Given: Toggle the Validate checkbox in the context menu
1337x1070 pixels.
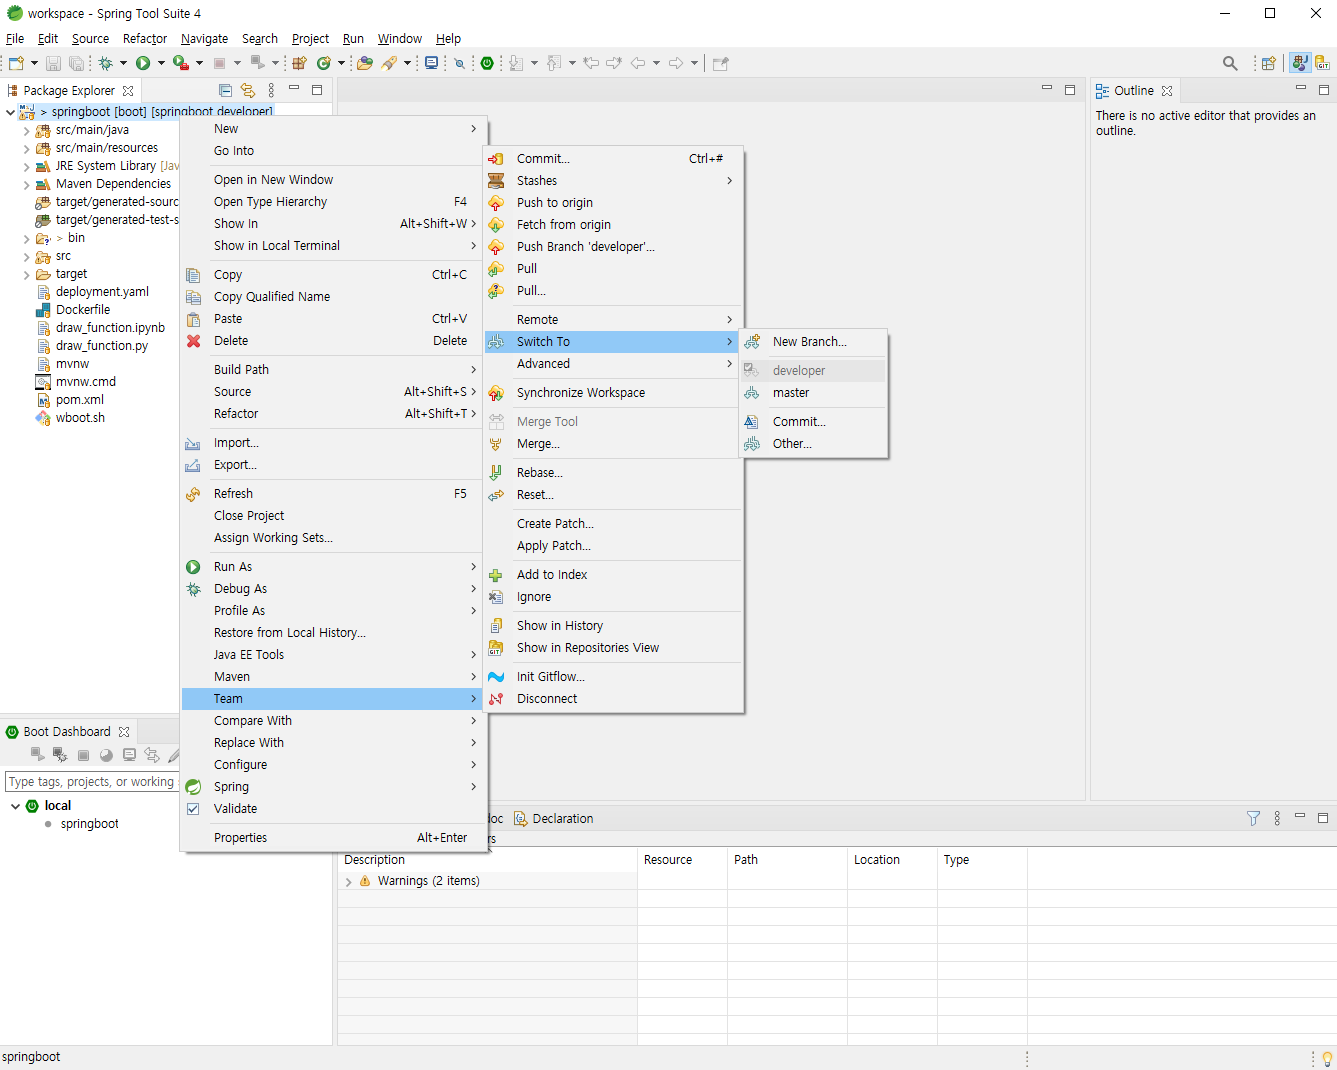Looking at the screenshot, I should pyautogui.click(x=193, y=809).
